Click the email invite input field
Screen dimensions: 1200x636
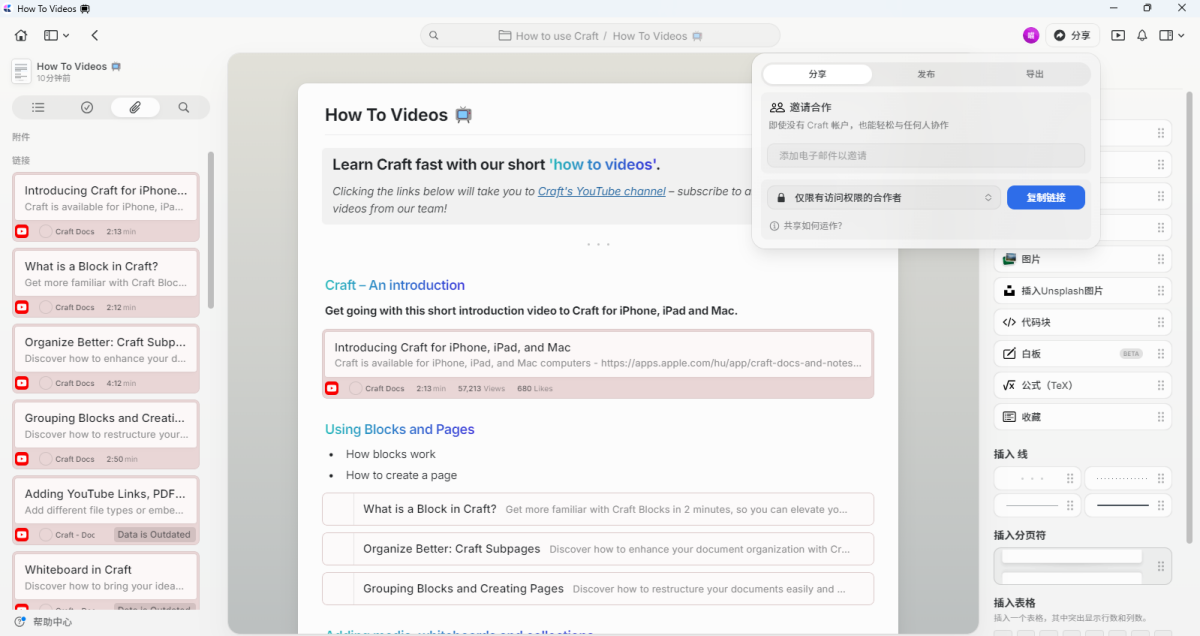925,156
